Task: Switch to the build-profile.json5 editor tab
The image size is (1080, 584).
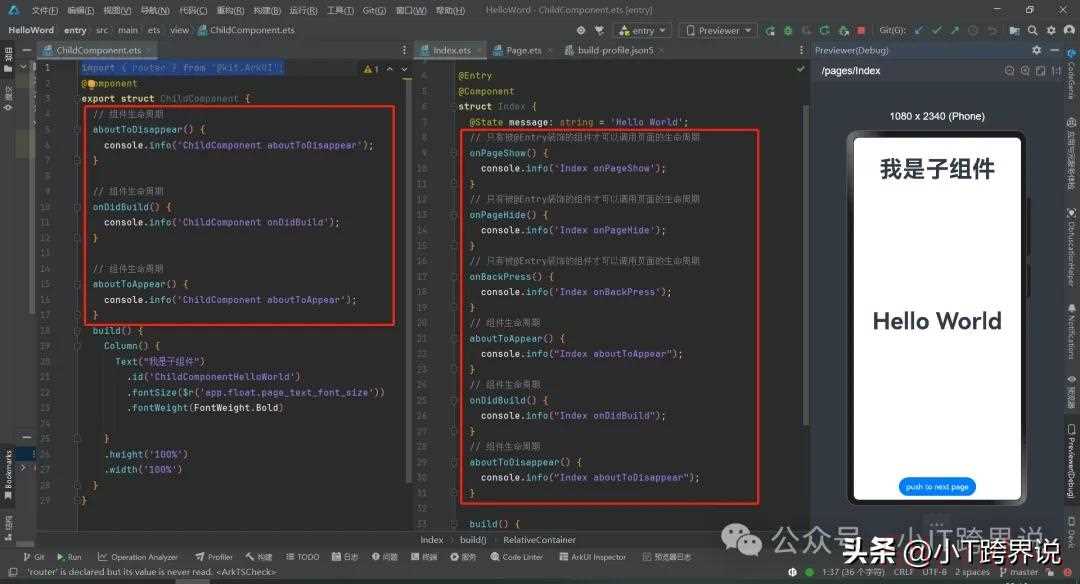Action: [x=615, y=50]
